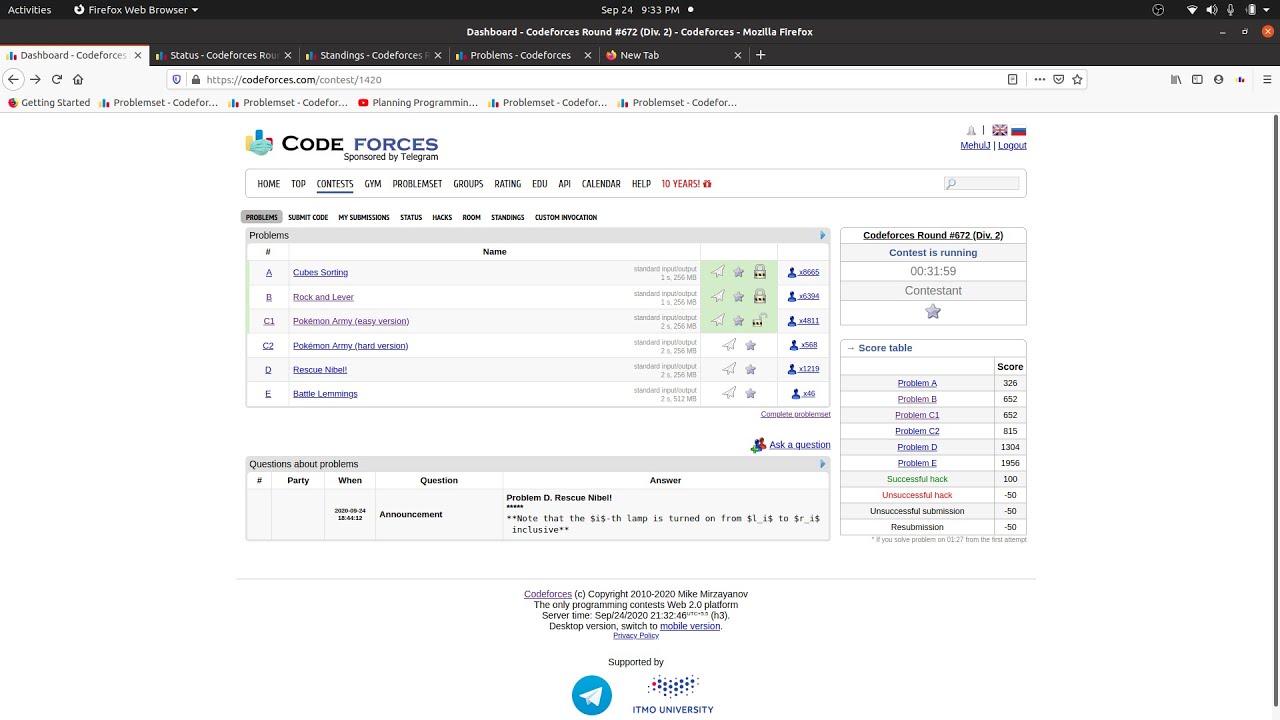Open the New Tab browser tab

[x=674, y=55]
